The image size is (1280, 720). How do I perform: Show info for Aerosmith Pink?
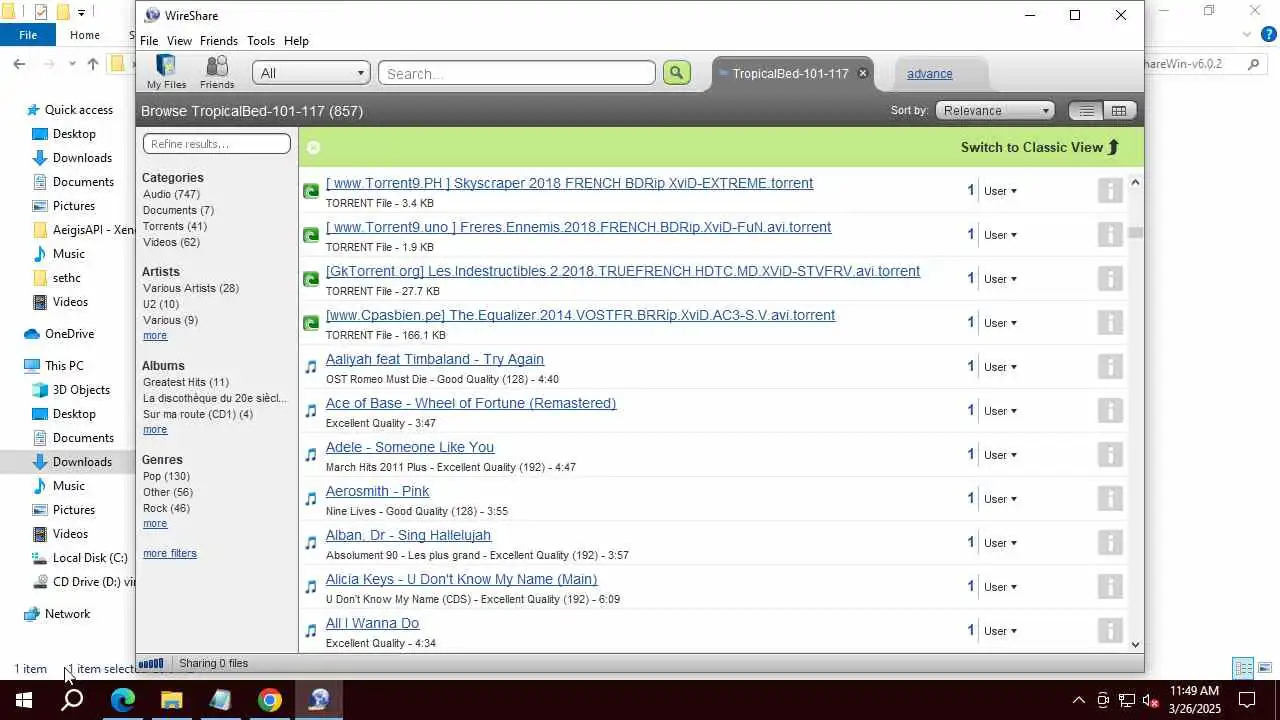click(1110, 498)
